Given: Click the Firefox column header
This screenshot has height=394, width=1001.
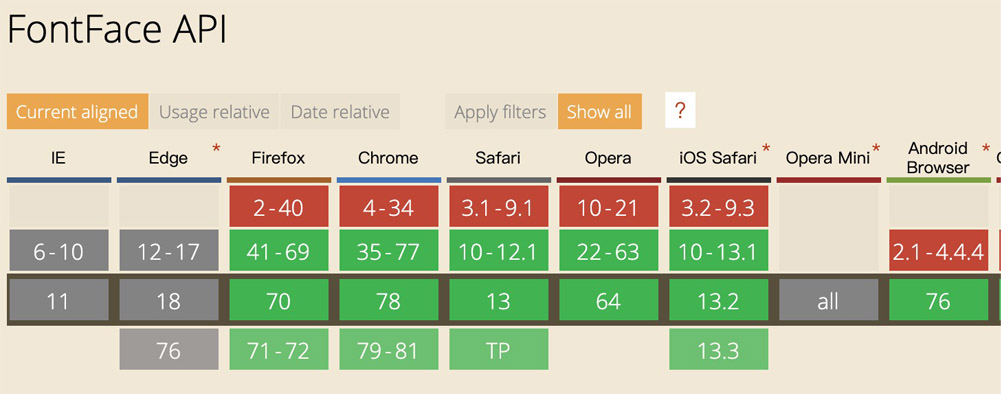Looking at the screenshot, I should click(x=278, y=158).
